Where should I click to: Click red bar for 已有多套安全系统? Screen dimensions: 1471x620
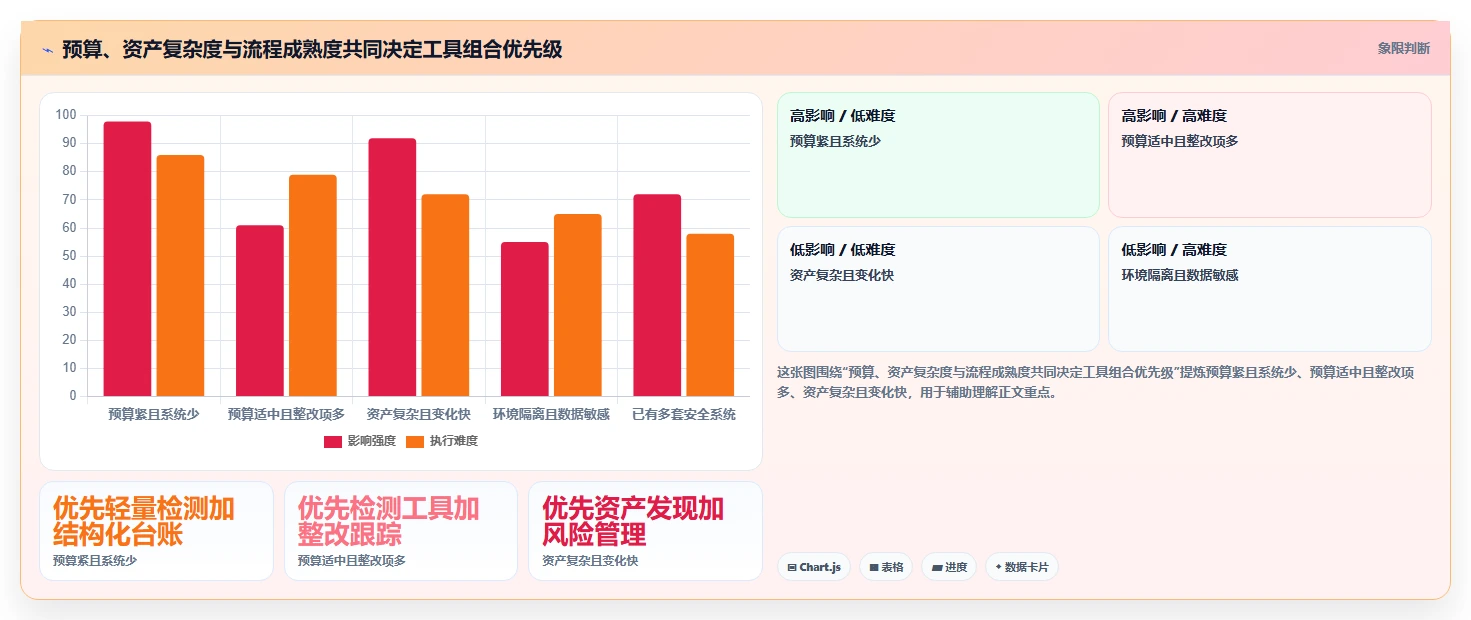point(657,295)
